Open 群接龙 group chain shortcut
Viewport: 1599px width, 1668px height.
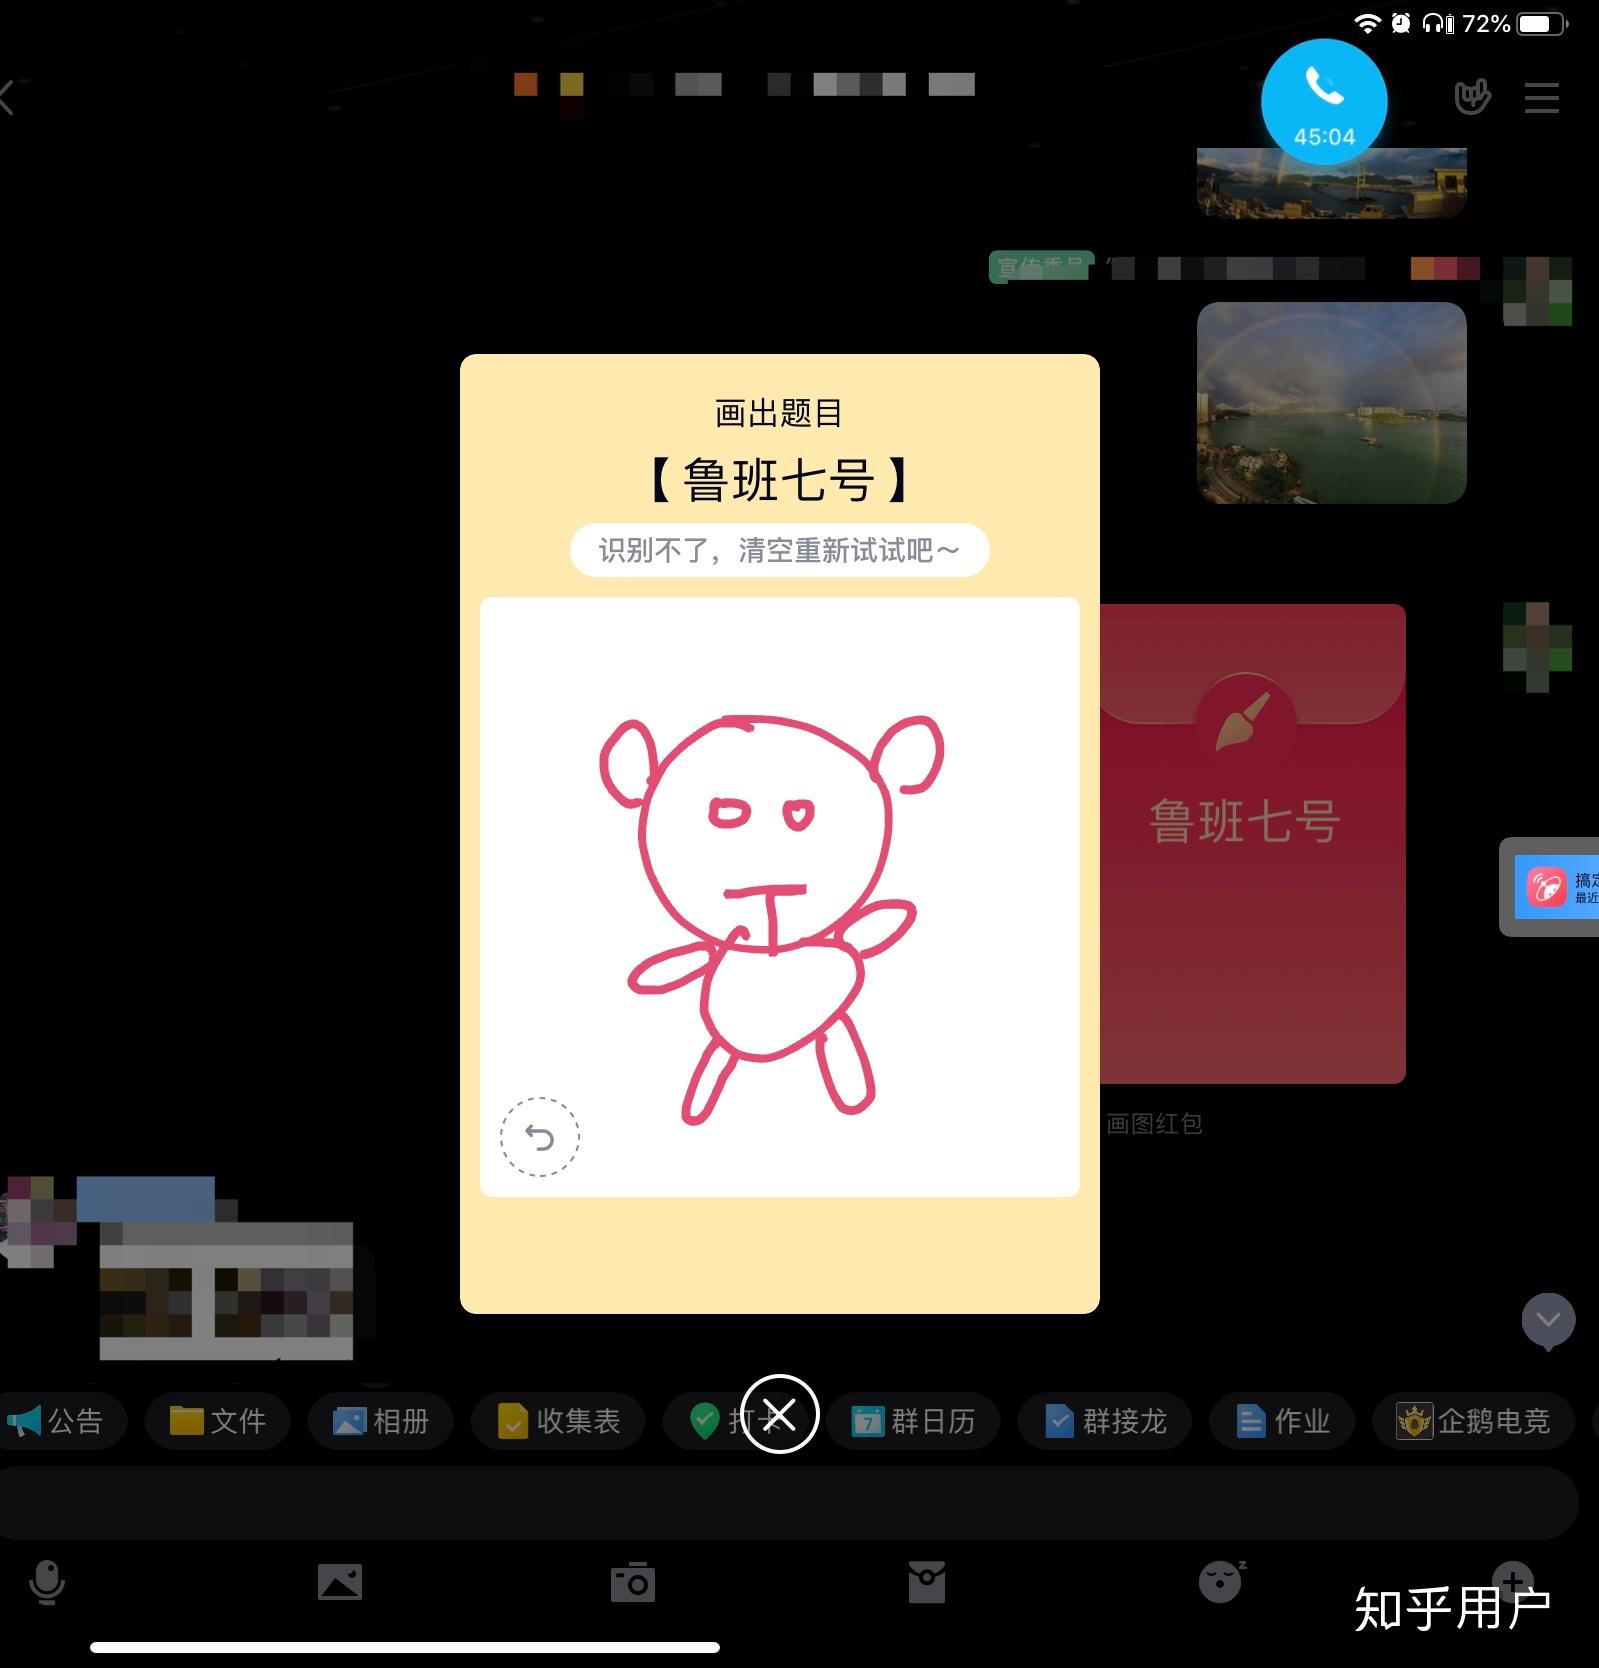pos(1105,1421)
